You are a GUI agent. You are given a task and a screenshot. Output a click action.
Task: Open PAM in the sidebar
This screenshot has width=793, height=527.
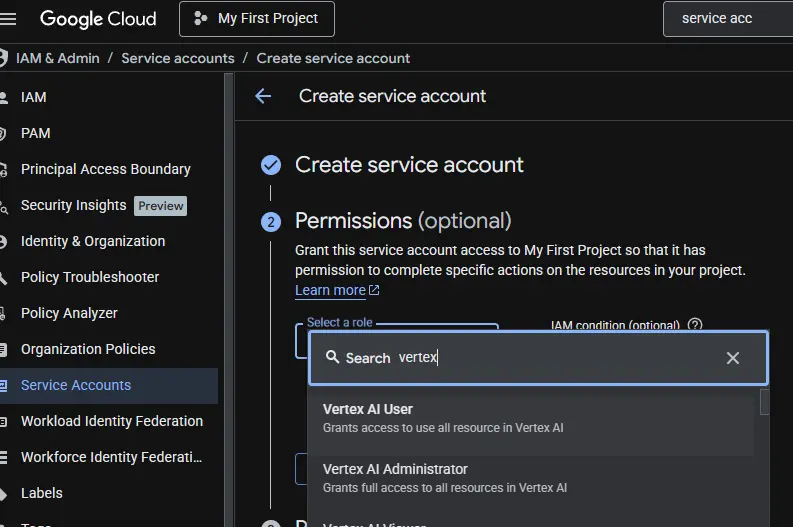point(35,133)
